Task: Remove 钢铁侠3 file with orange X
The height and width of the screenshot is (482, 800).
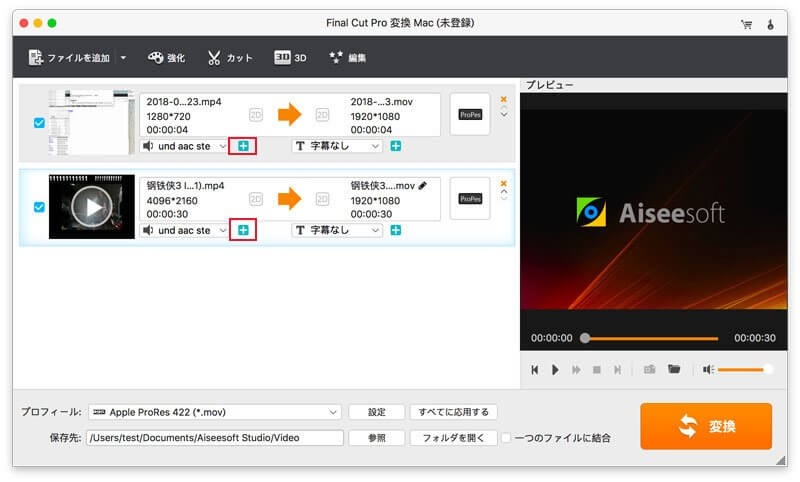Action: click(504, 183)
